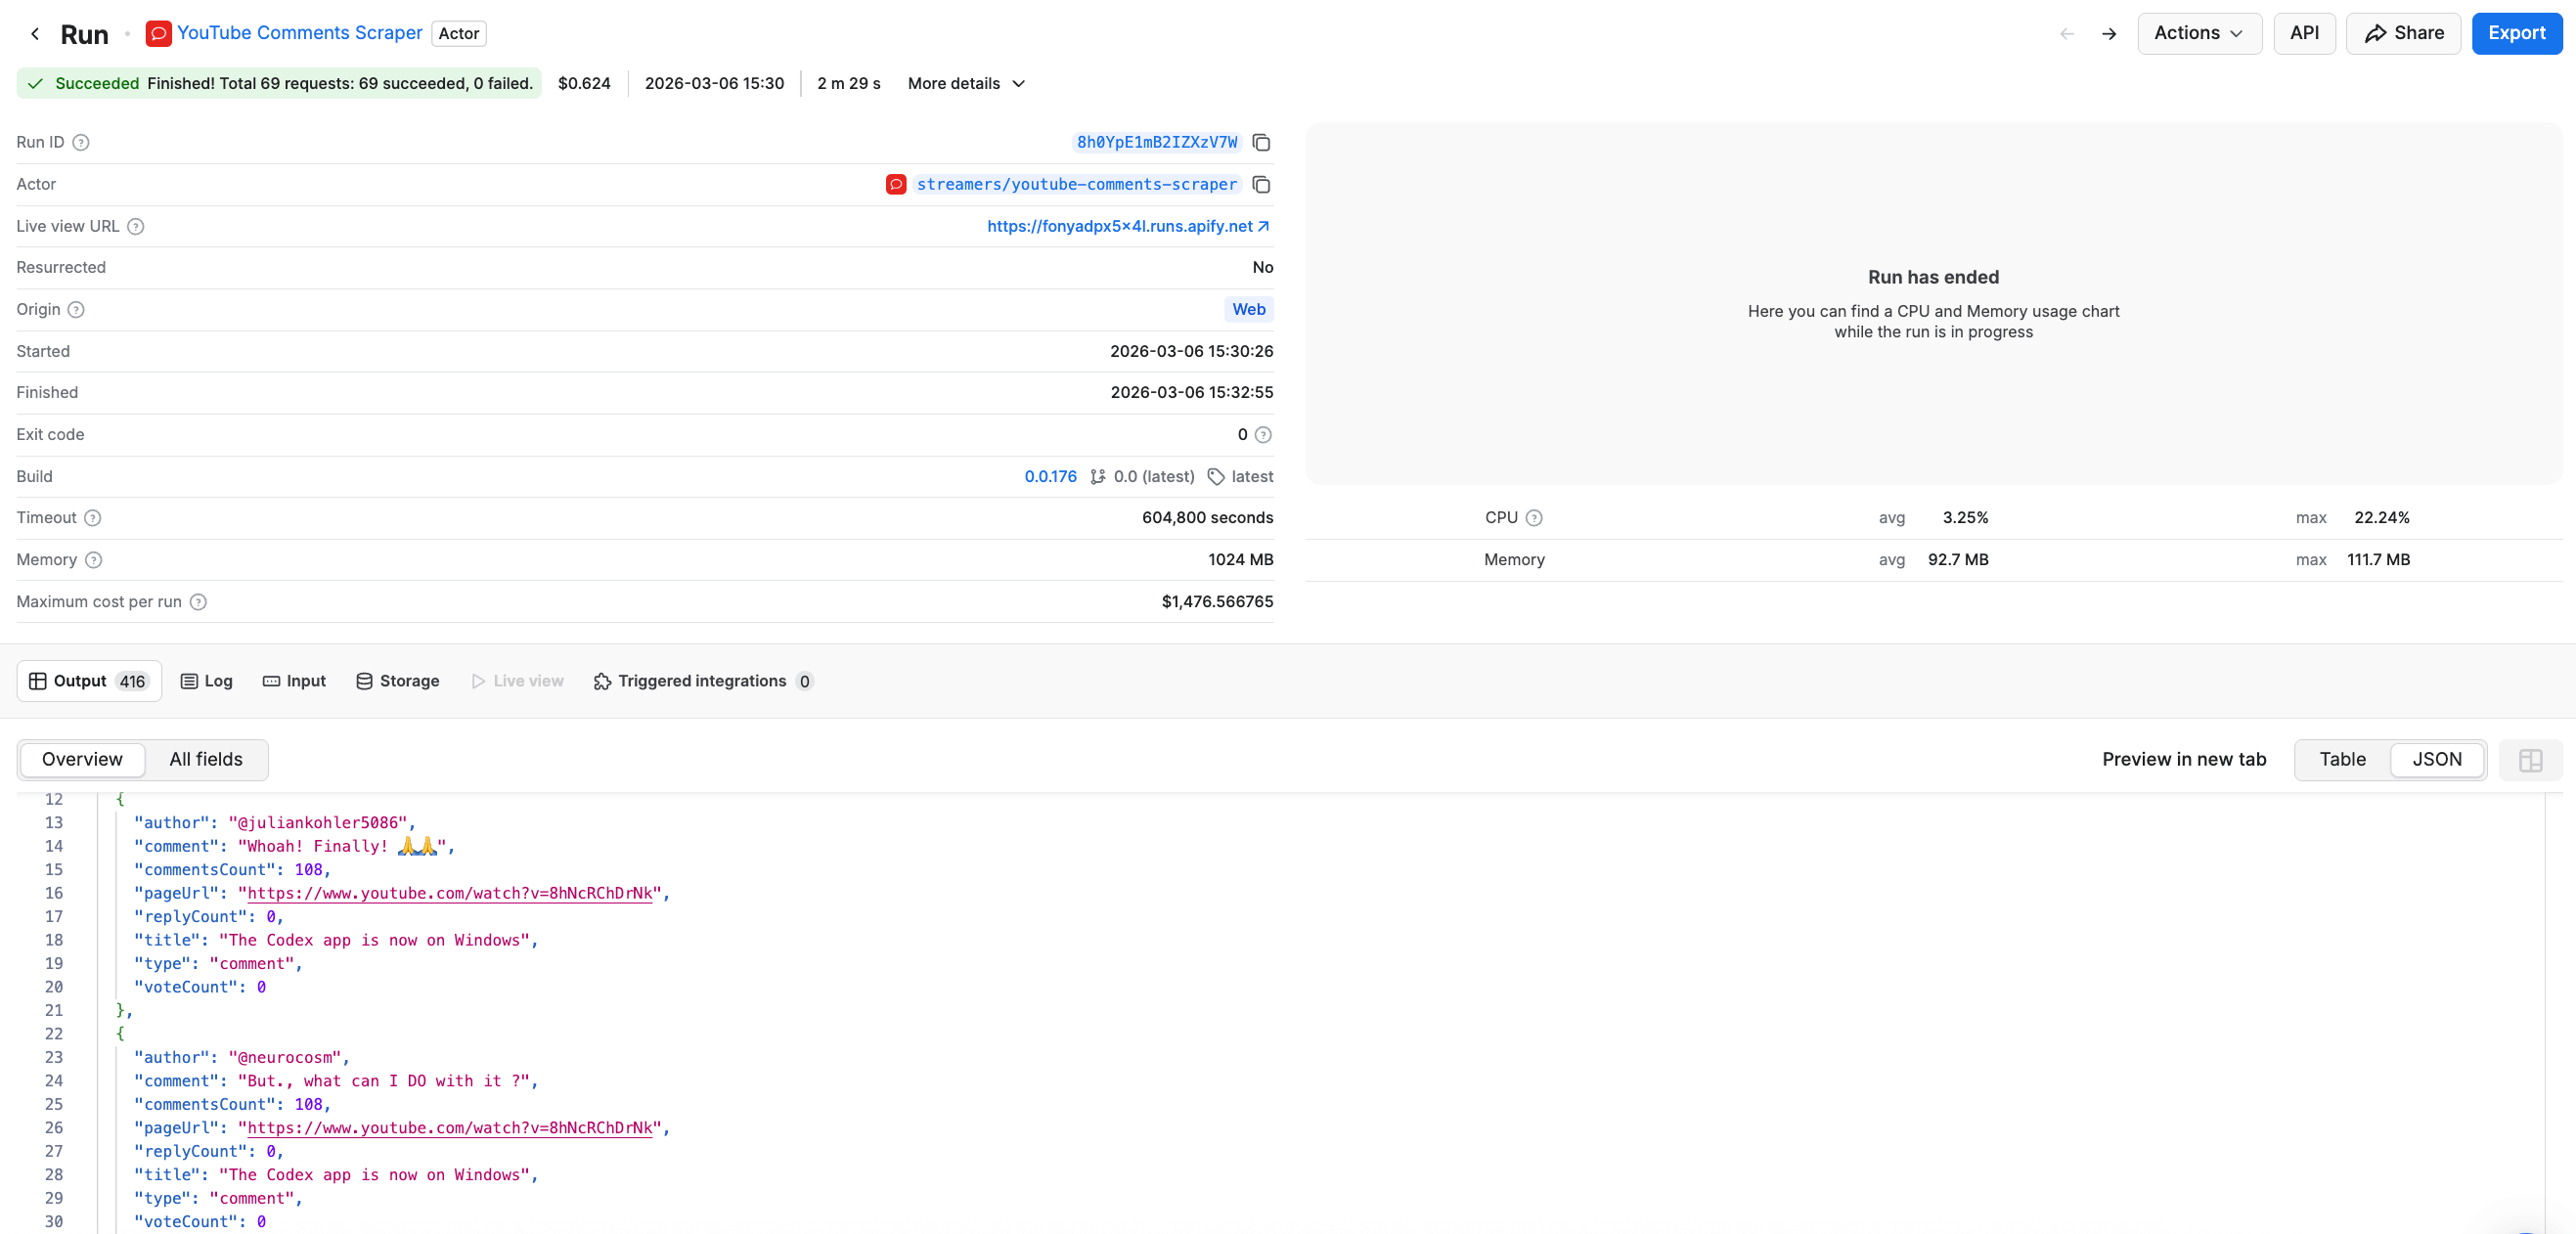Go to the next run using the right arrow
This screenshot has height=1234, width=2576.
click(x=2108, y=33)
